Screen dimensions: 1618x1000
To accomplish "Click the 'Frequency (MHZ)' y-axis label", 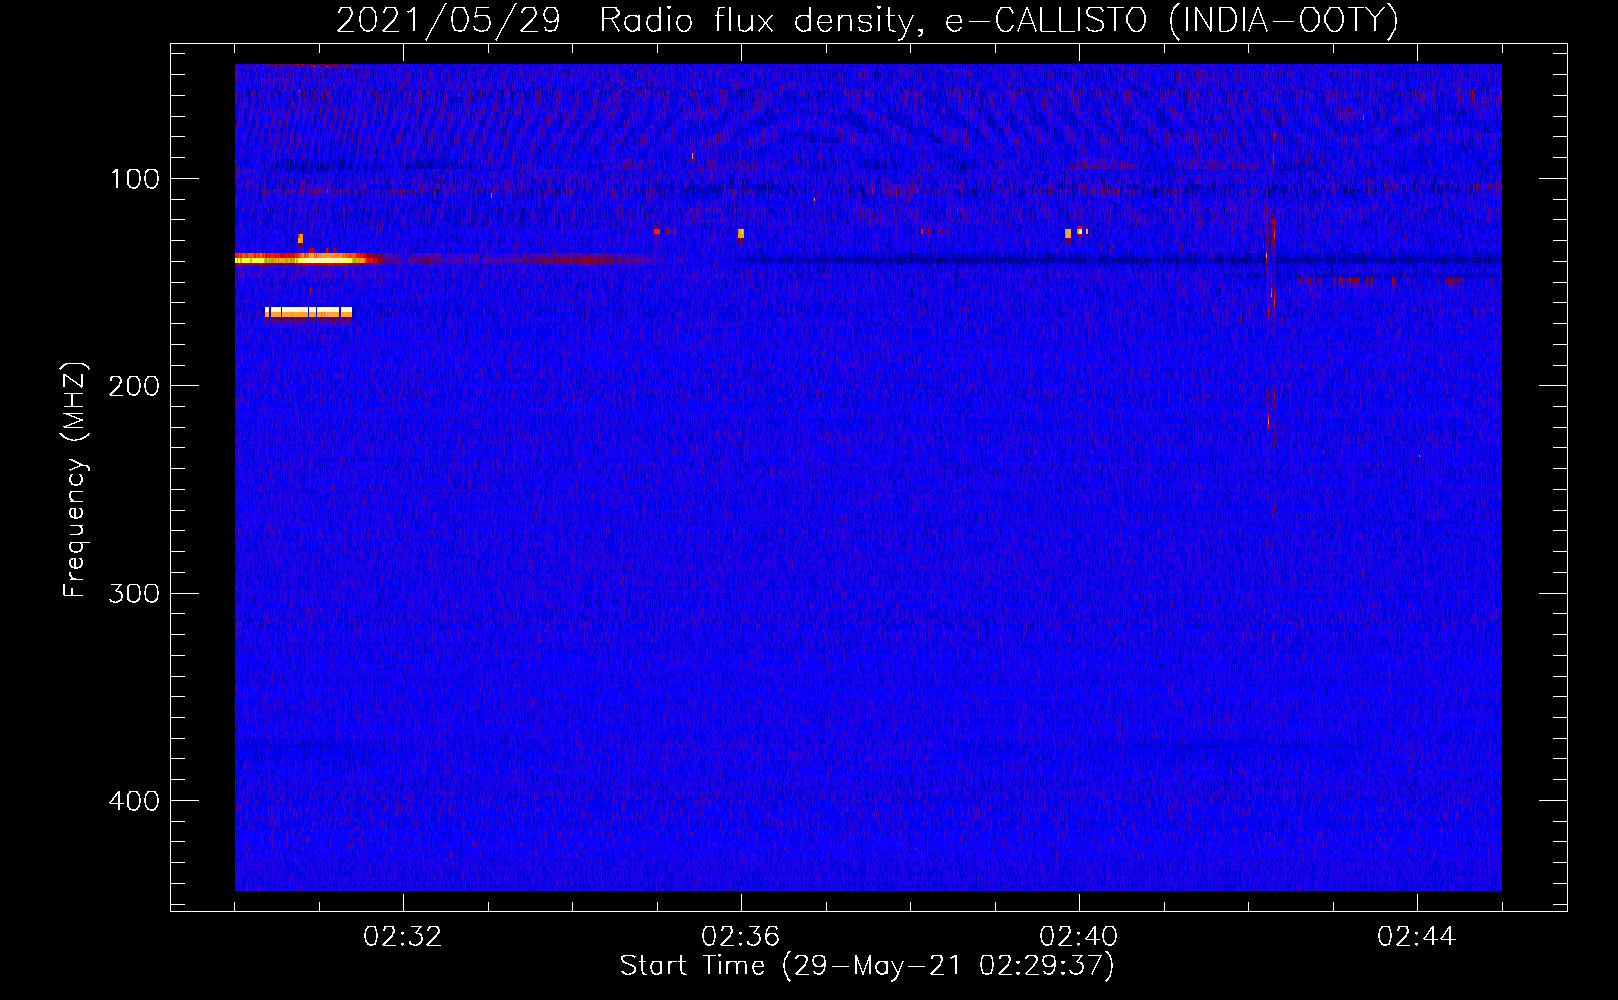I will (x=75, y=480).
